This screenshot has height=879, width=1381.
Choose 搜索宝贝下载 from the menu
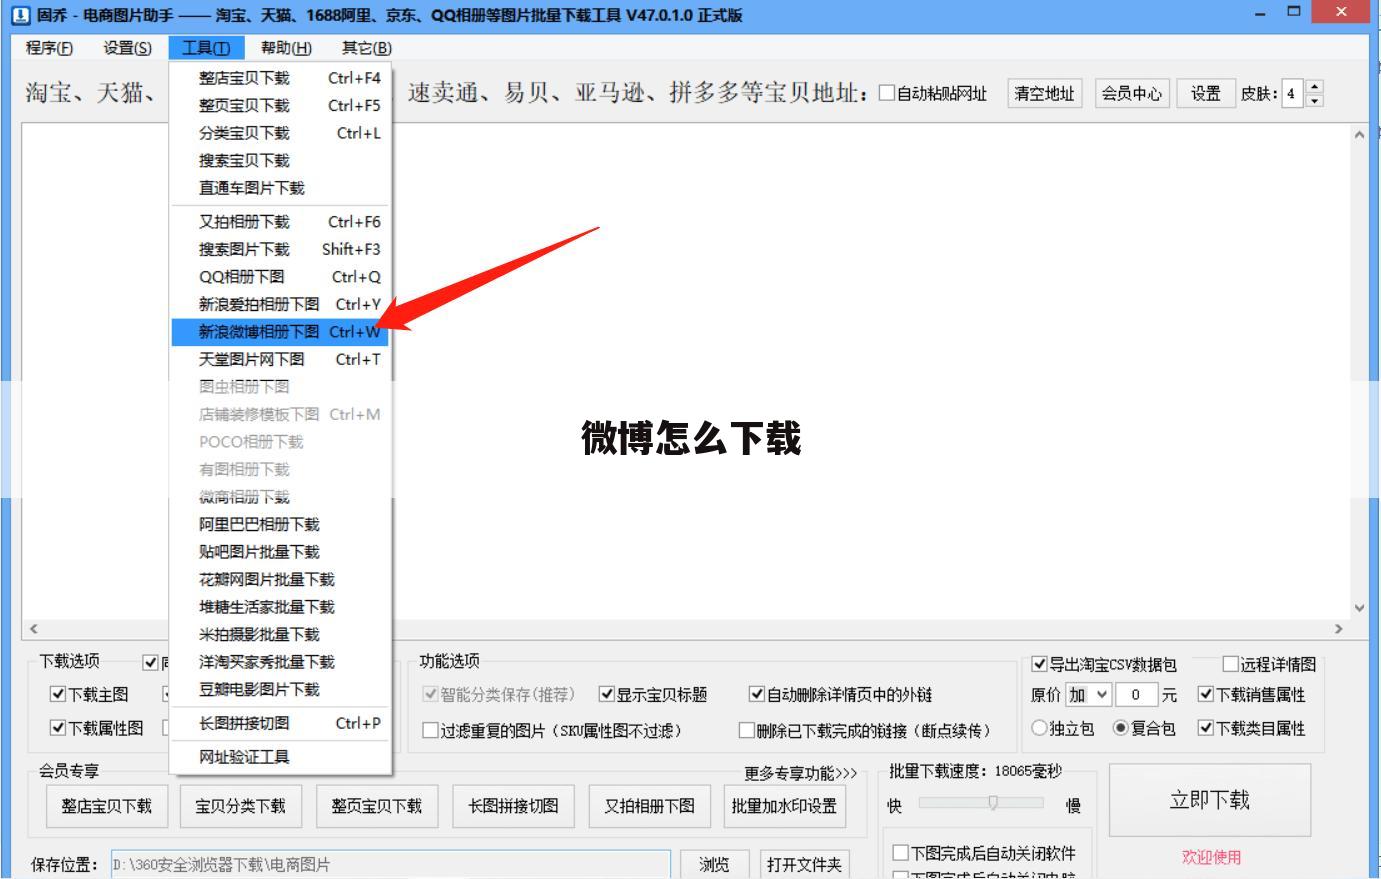tap(280, 160)
